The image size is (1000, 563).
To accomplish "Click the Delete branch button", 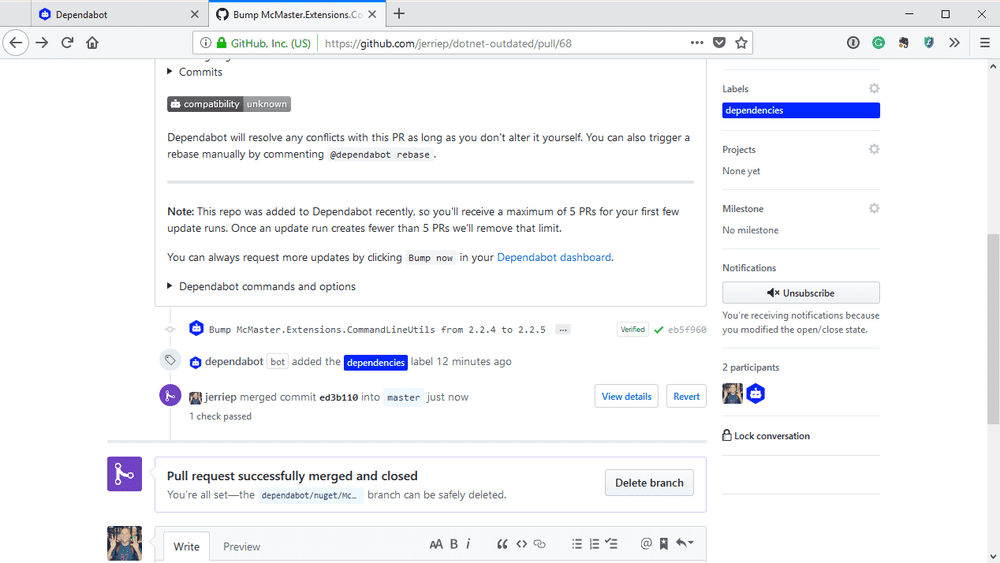I will 649,483.
